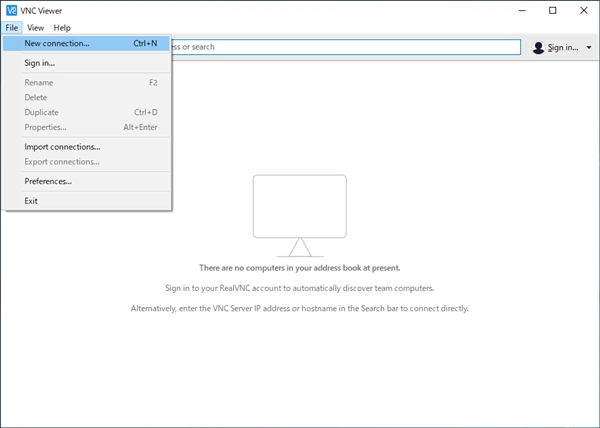Image resolution: width=600 pixels, height=428 pixels.
Task: Choose New connection... from File menu
Action: pyautogui.click(x=86, y=43)
